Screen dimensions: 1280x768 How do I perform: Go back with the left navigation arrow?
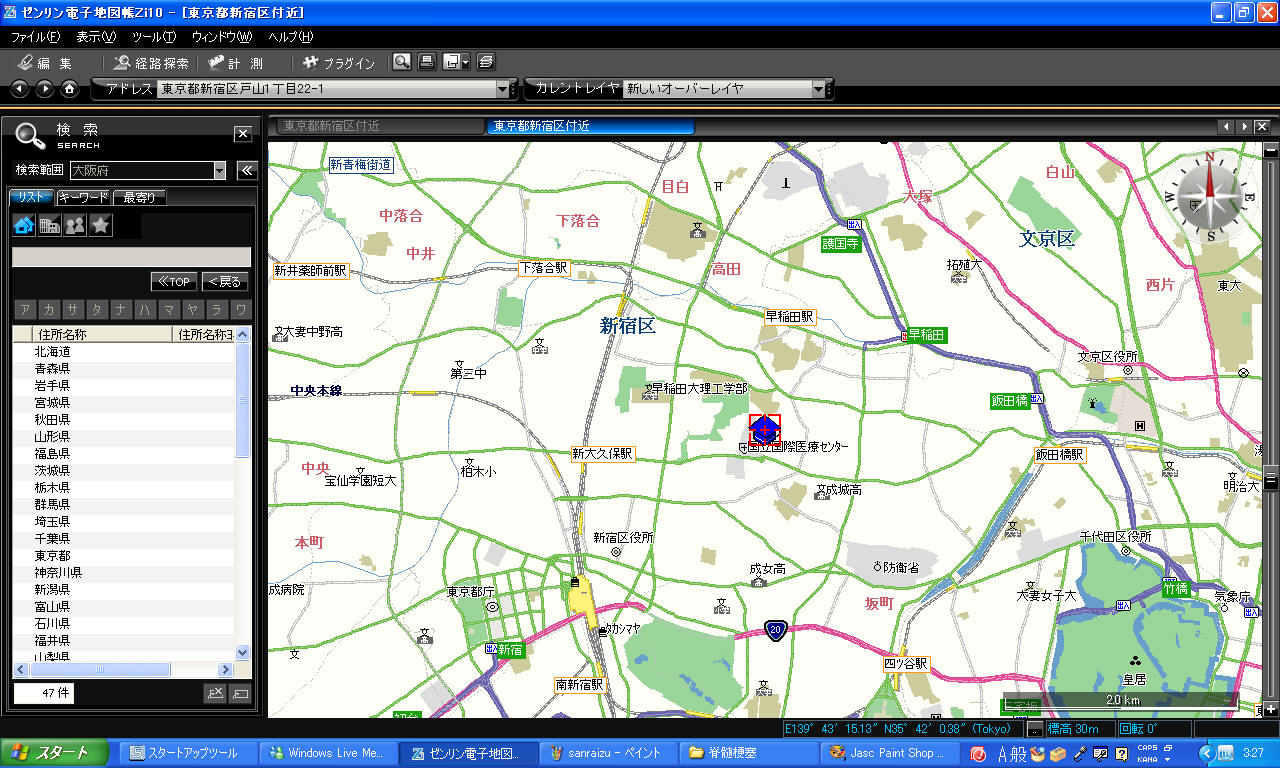click(x=20, y=89)
